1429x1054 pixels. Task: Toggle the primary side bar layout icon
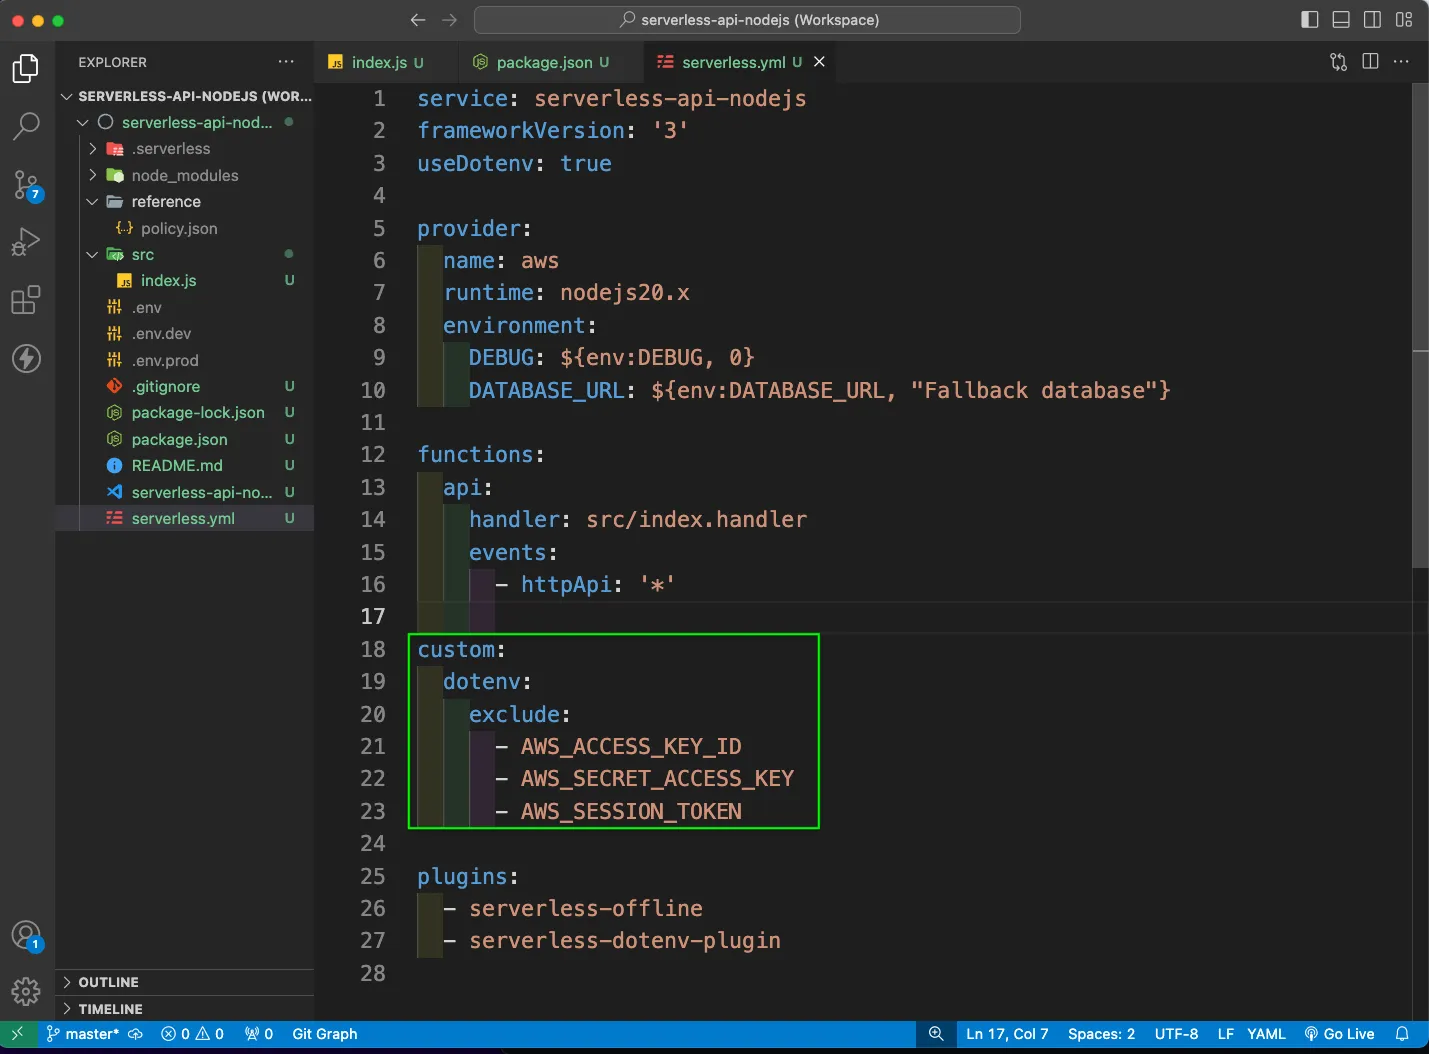(1310, 20)
